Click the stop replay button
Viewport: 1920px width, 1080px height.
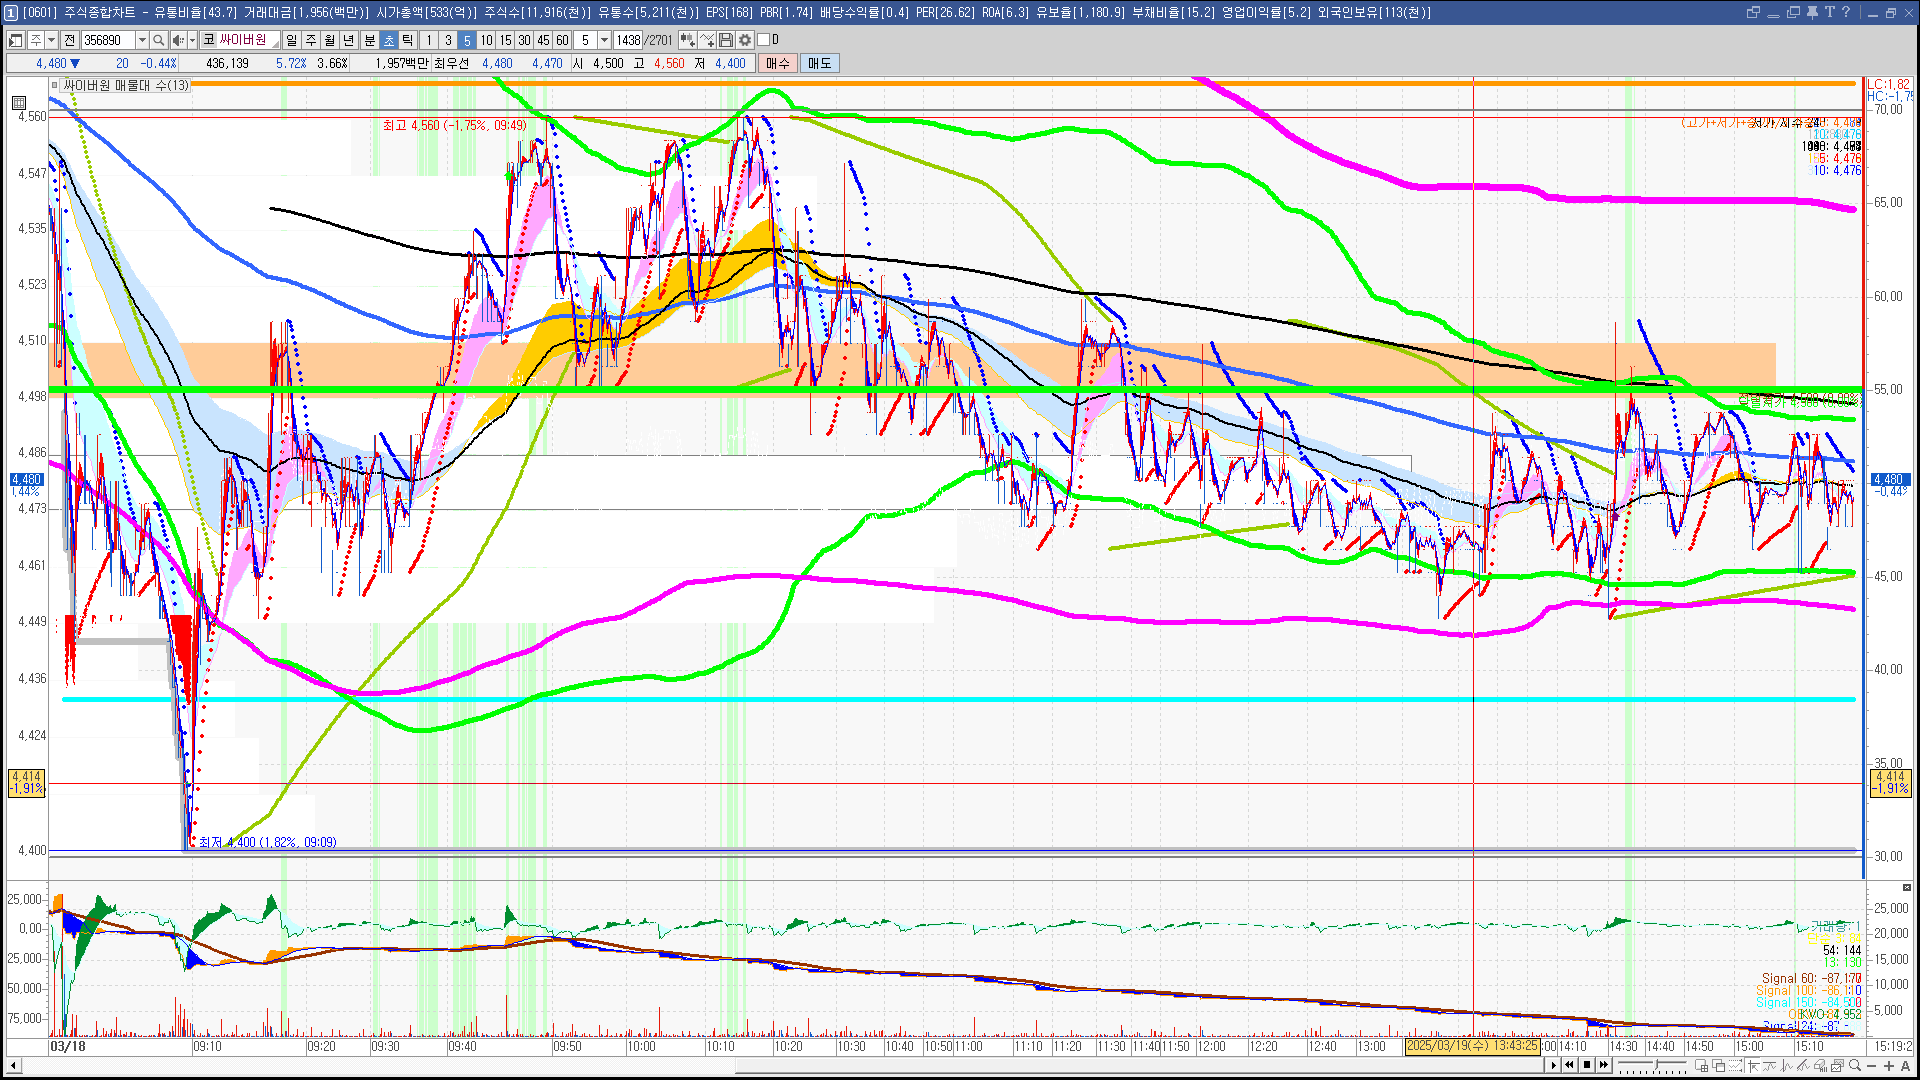click(x=1586, y=1065)
